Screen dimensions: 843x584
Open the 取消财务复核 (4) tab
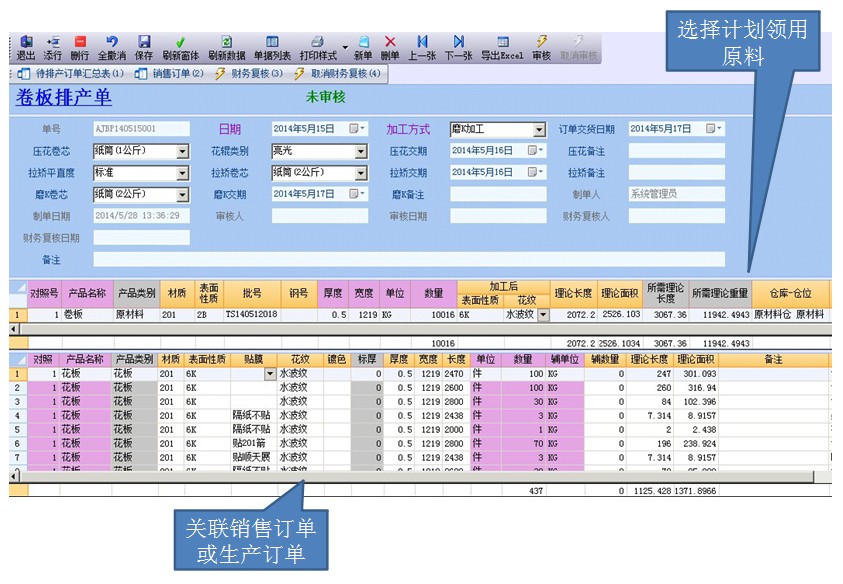click(x=338, y=73)
